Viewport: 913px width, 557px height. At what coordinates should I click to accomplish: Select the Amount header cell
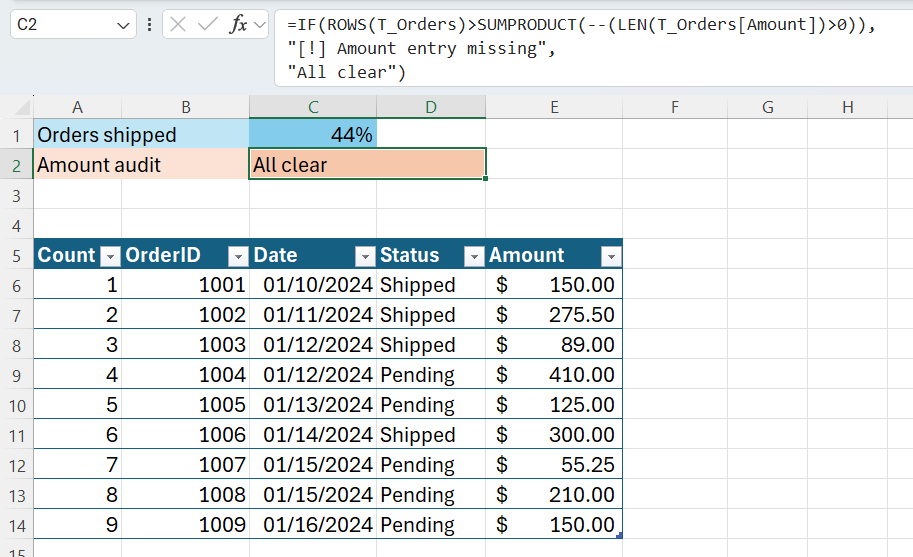click(x=554, y=255)
